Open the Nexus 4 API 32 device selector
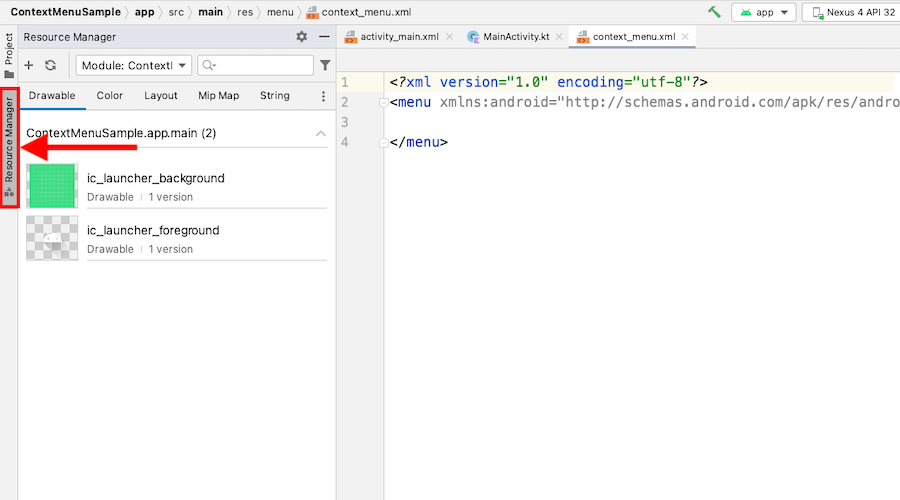This screenshot has width=900, height=500. click(x=852, y=12)
